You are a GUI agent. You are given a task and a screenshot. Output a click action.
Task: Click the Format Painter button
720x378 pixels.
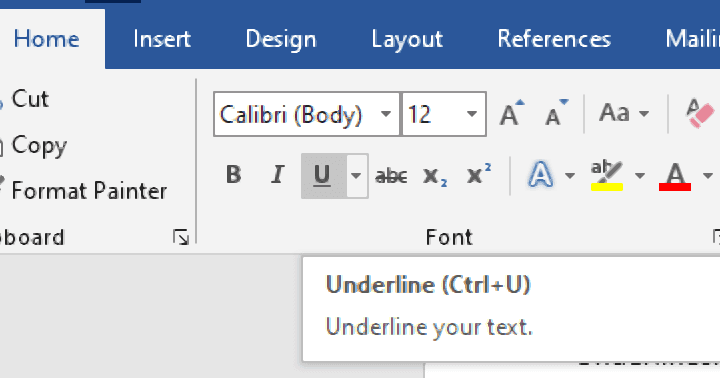tap(85, 191)
